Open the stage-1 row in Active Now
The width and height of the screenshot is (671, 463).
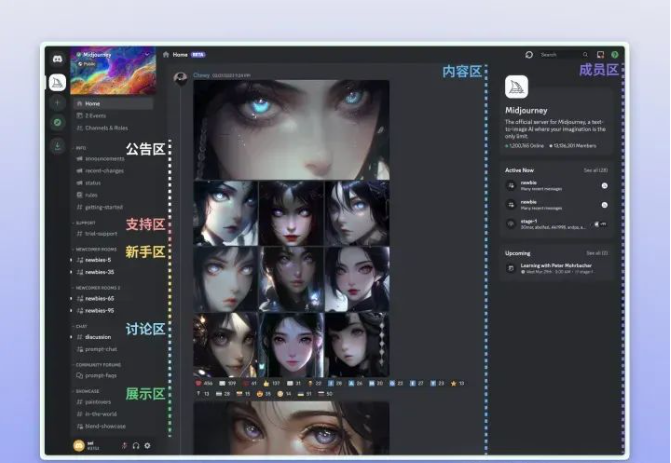[x=557, y=224]
